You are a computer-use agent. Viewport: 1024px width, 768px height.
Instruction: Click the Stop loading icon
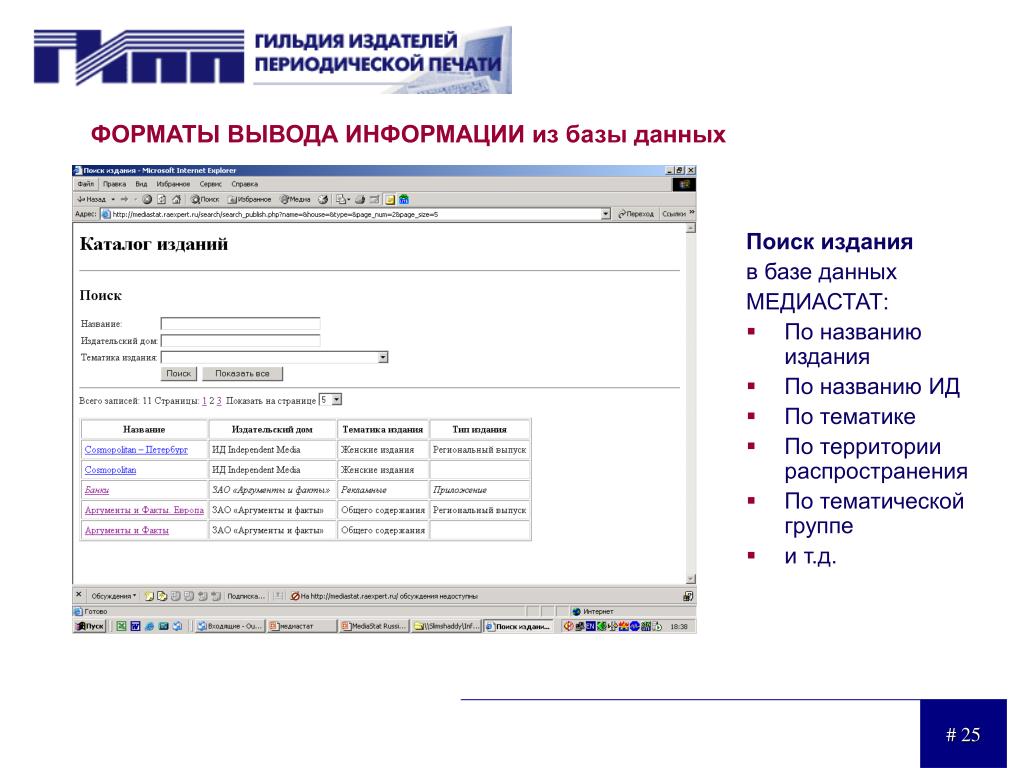(147, 199)
